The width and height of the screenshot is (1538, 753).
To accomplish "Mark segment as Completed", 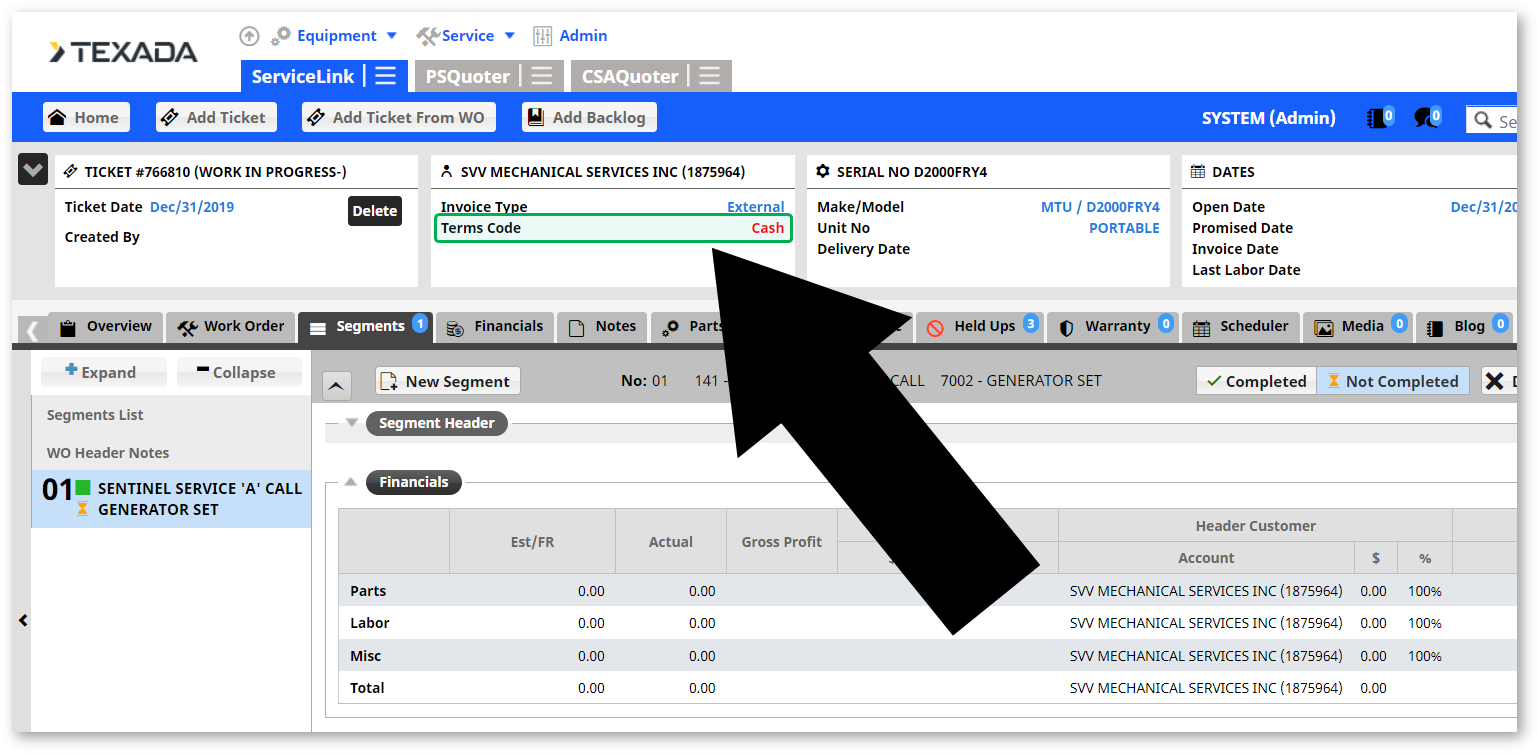I will coord(1257,381).
